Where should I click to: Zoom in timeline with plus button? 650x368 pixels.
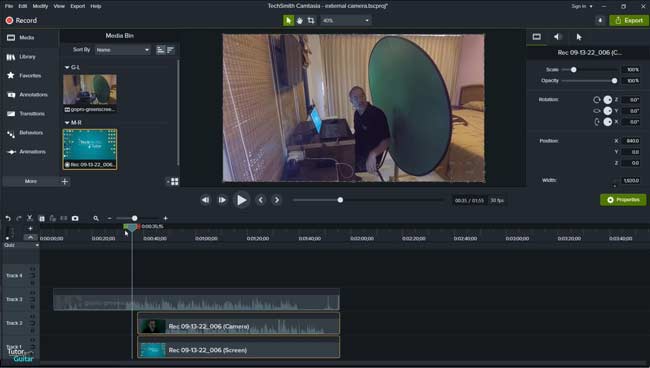pos(165,218)
